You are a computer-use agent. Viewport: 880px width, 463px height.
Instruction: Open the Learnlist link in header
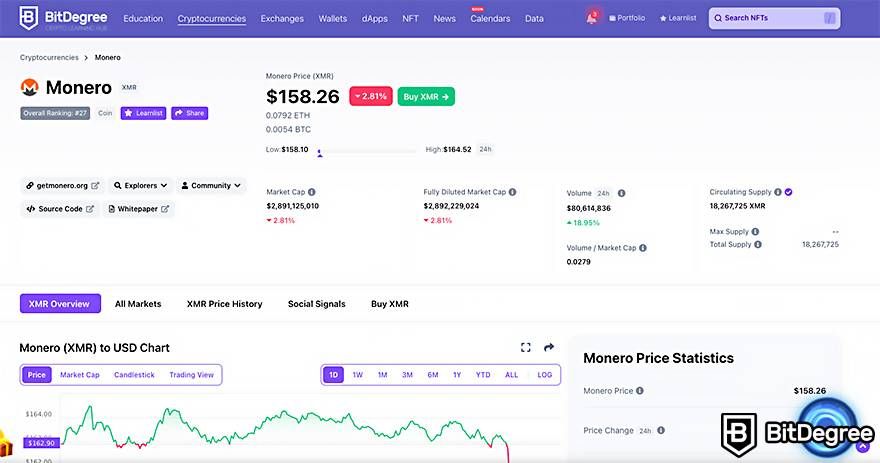tap(678, 18)
